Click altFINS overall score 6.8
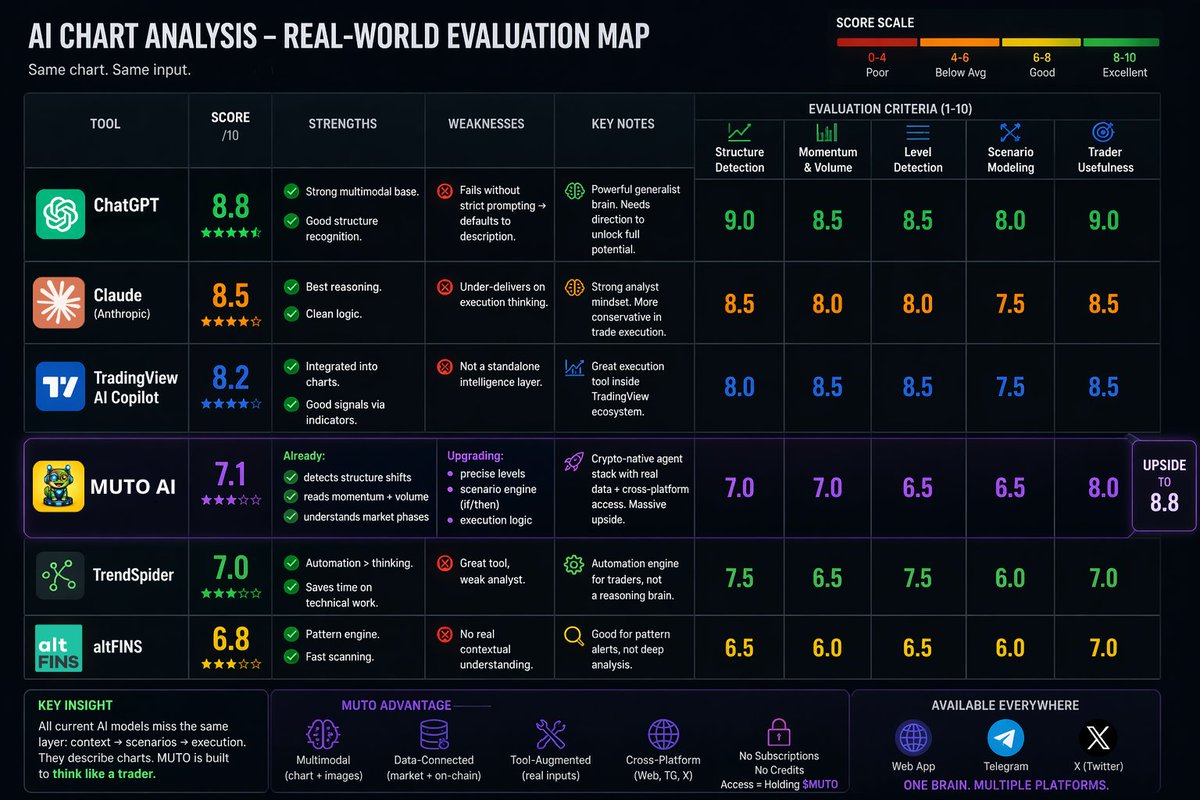Viewport: 1200px width, 800px height. tap(230, 637)
